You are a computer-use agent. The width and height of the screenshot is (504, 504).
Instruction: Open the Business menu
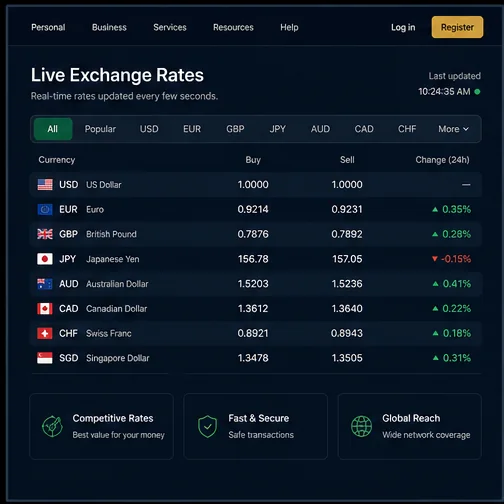pyautogui.click(x=109, y=27)
